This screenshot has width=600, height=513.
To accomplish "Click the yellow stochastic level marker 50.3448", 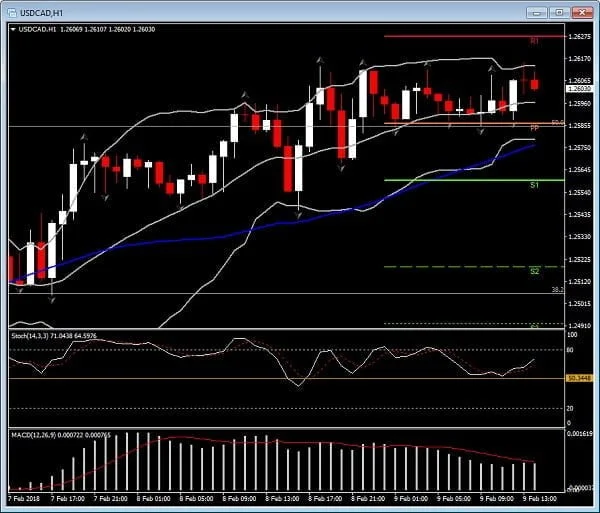I will pos(579,378).
